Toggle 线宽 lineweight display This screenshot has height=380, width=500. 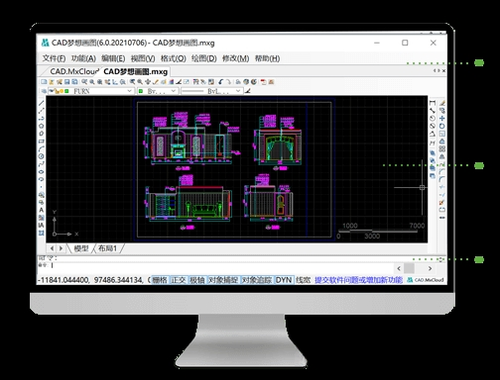coord(303,280)
